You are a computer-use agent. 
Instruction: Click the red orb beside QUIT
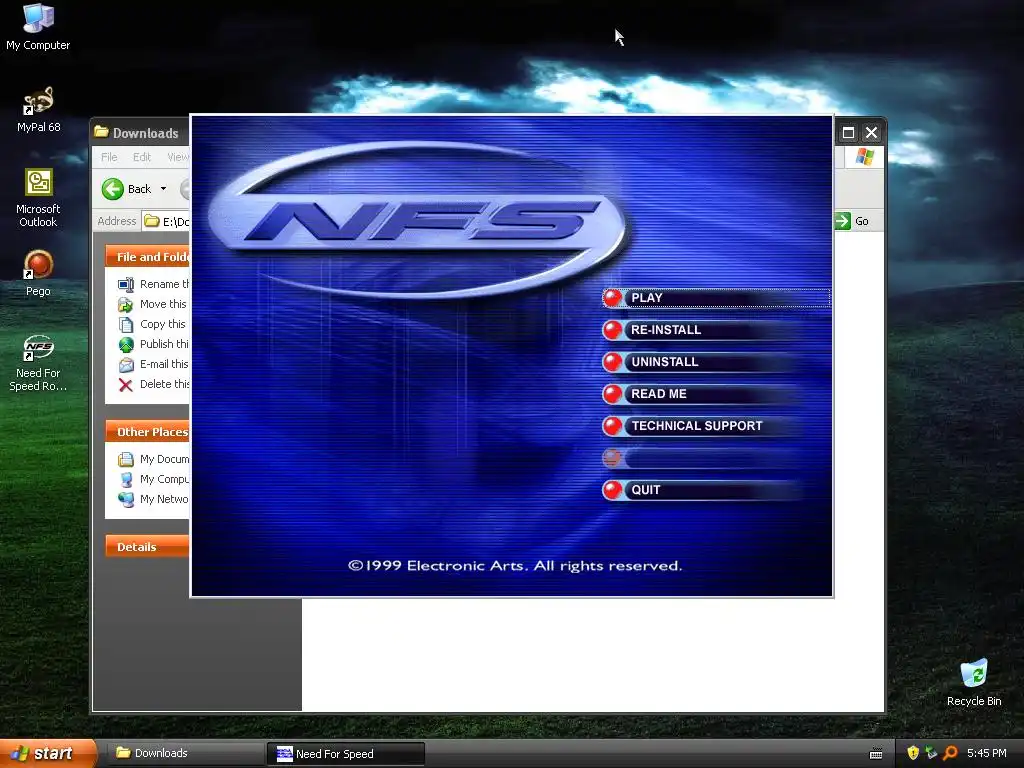tap(613, 490)
